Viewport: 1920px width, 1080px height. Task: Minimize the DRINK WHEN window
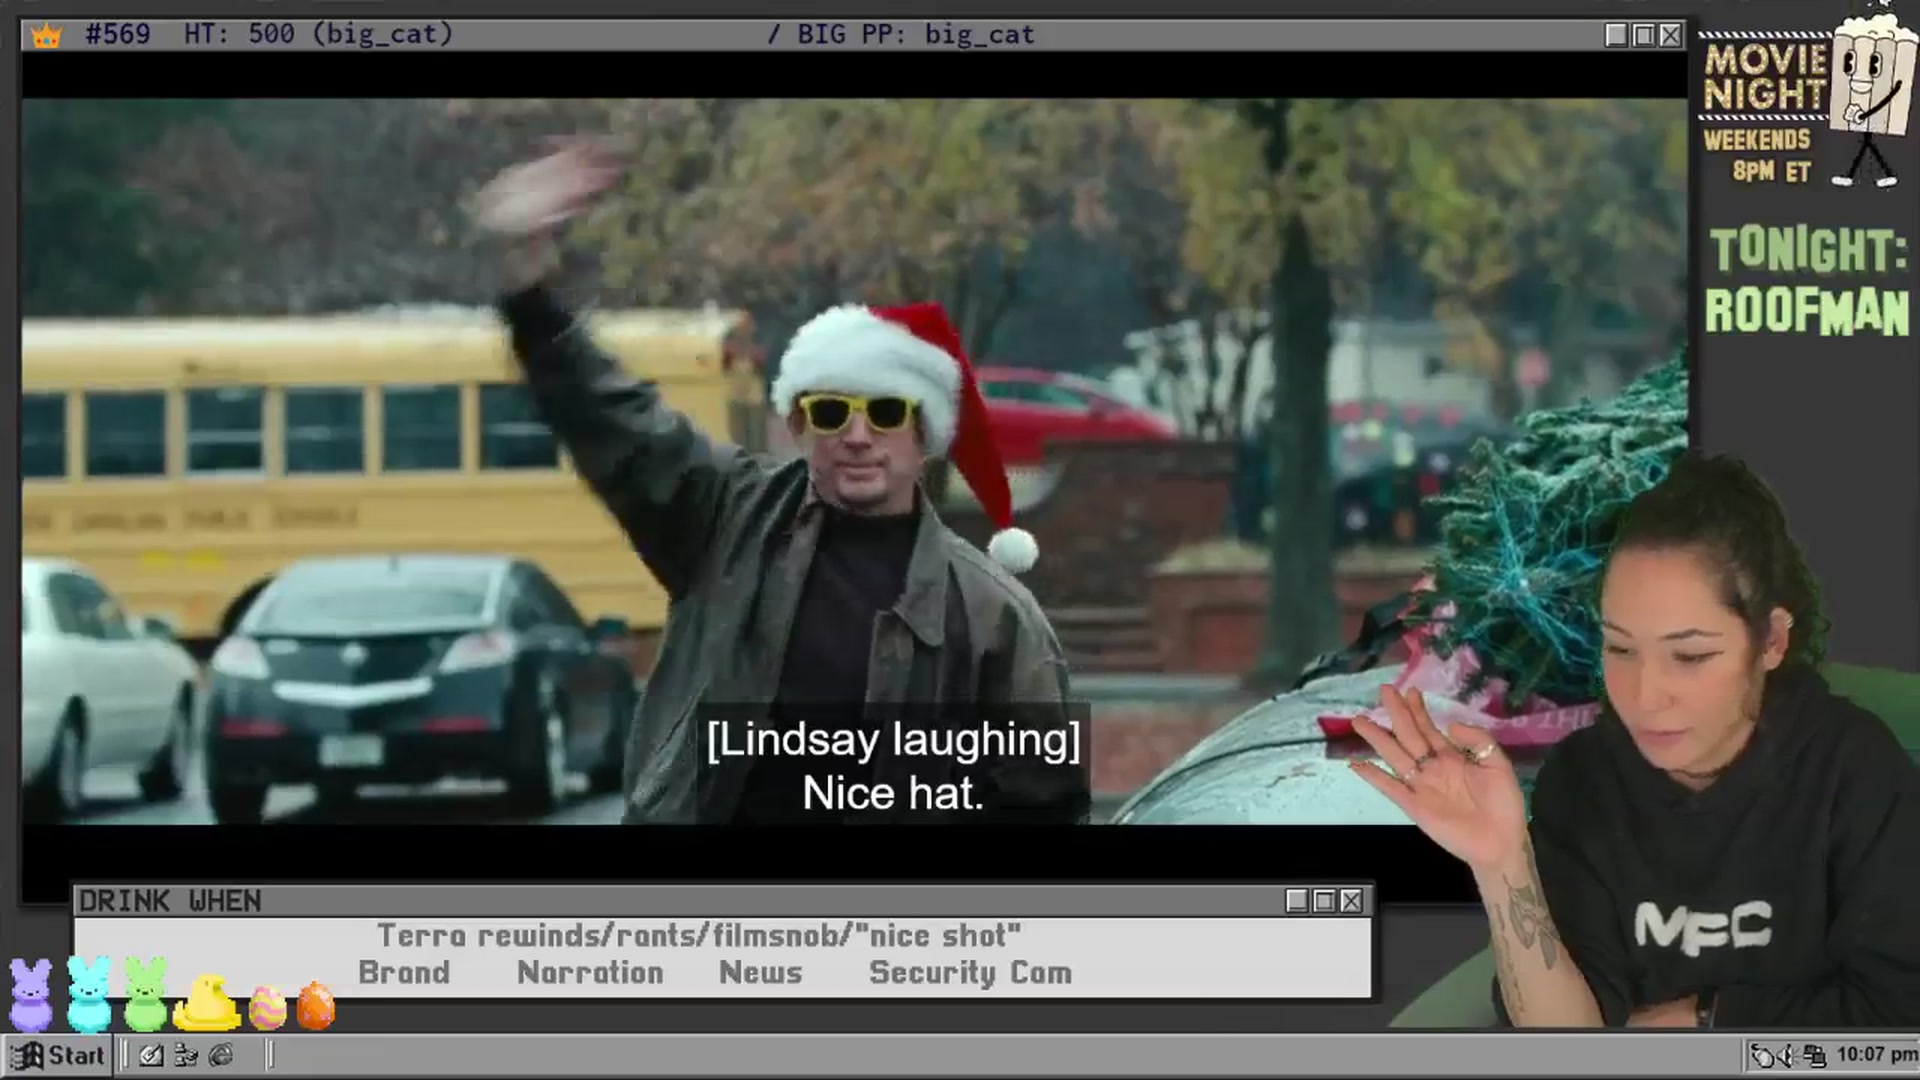tap(1297, 901)
